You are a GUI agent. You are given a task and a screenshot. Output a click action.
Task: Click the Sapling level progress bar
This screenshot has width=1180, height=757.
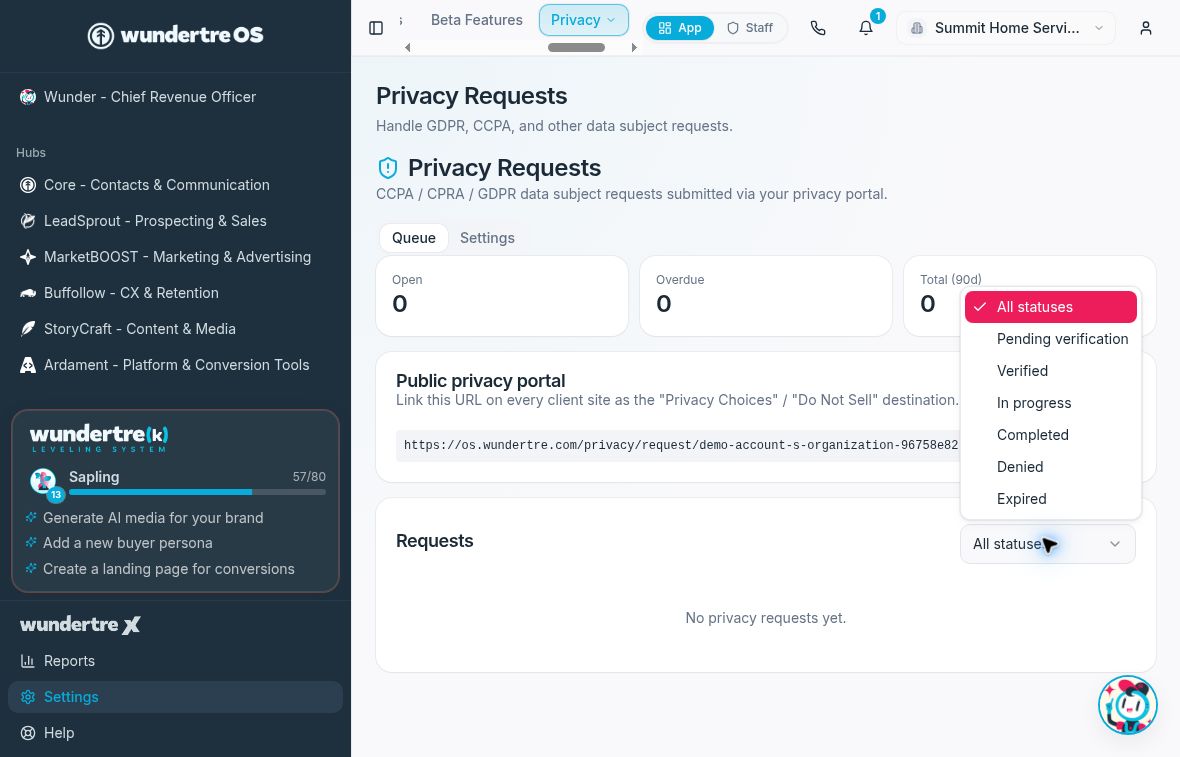click(197, 492)
